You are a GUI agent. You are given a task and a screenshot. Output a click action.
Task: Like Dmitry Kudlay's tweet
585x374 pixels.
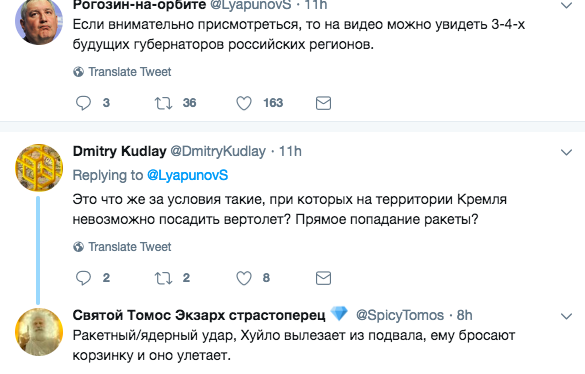244,278
